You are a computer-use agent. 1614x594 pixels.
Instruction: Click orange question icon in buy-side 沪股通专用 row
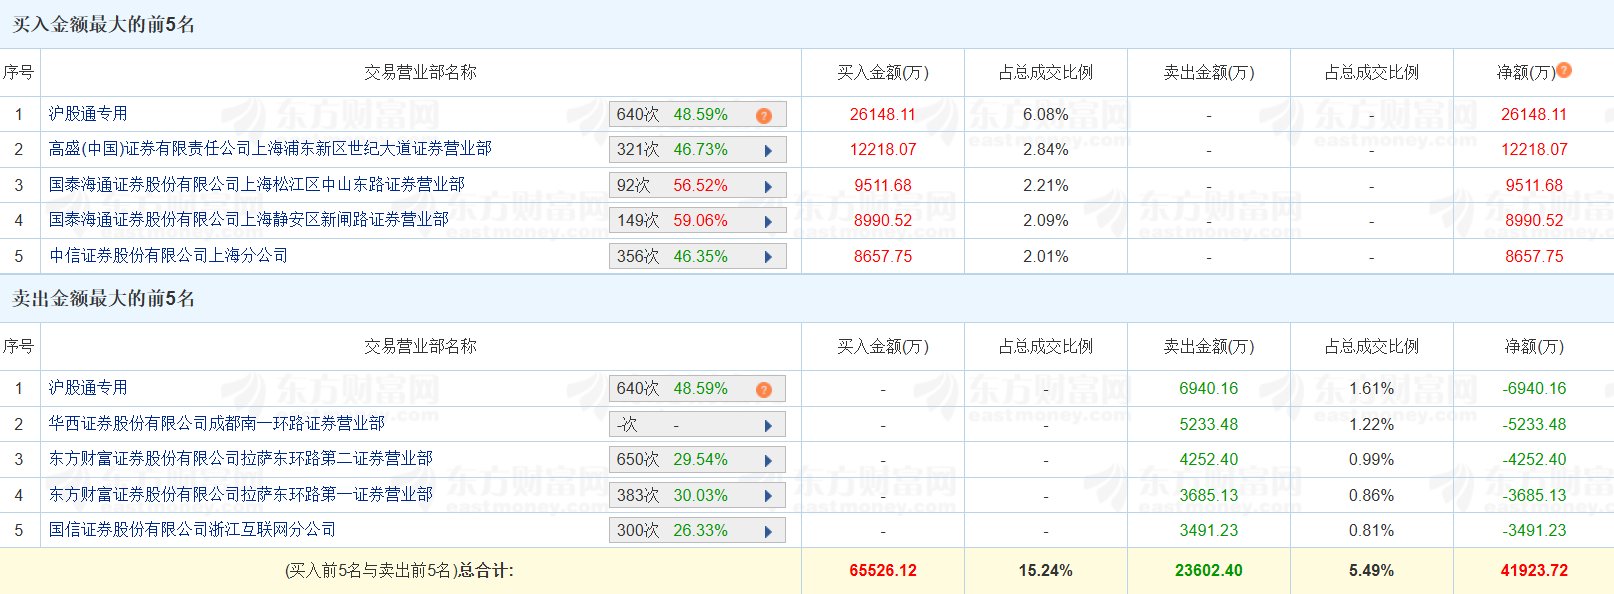click(x=764, y=116)
